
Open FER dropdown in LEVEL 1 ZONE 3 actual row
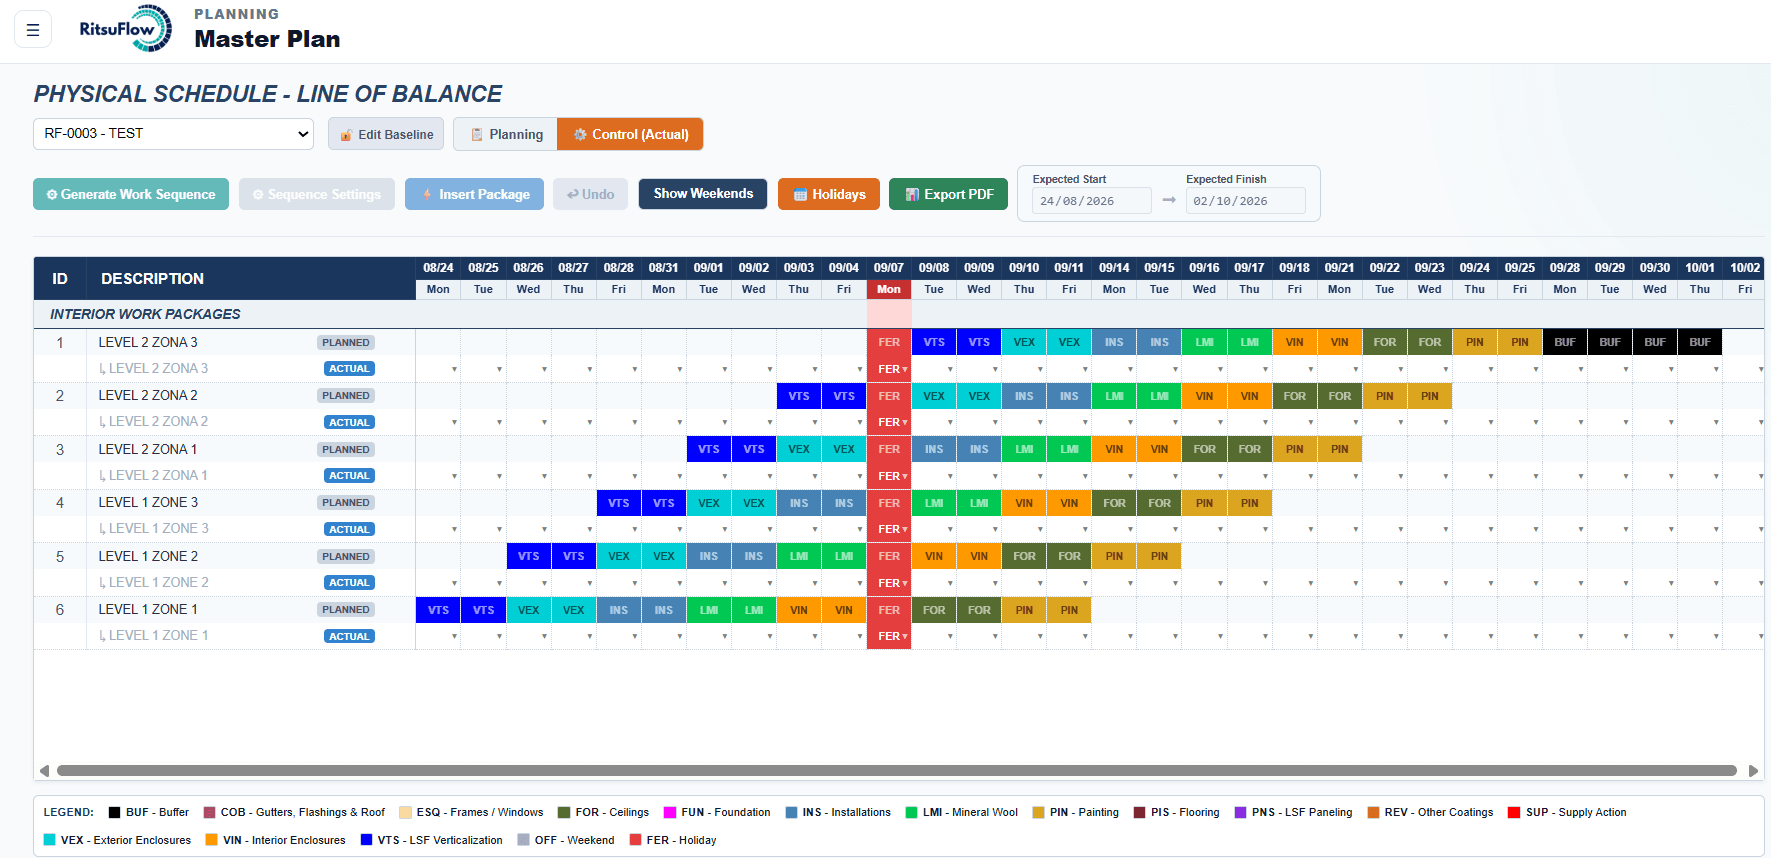889,529
